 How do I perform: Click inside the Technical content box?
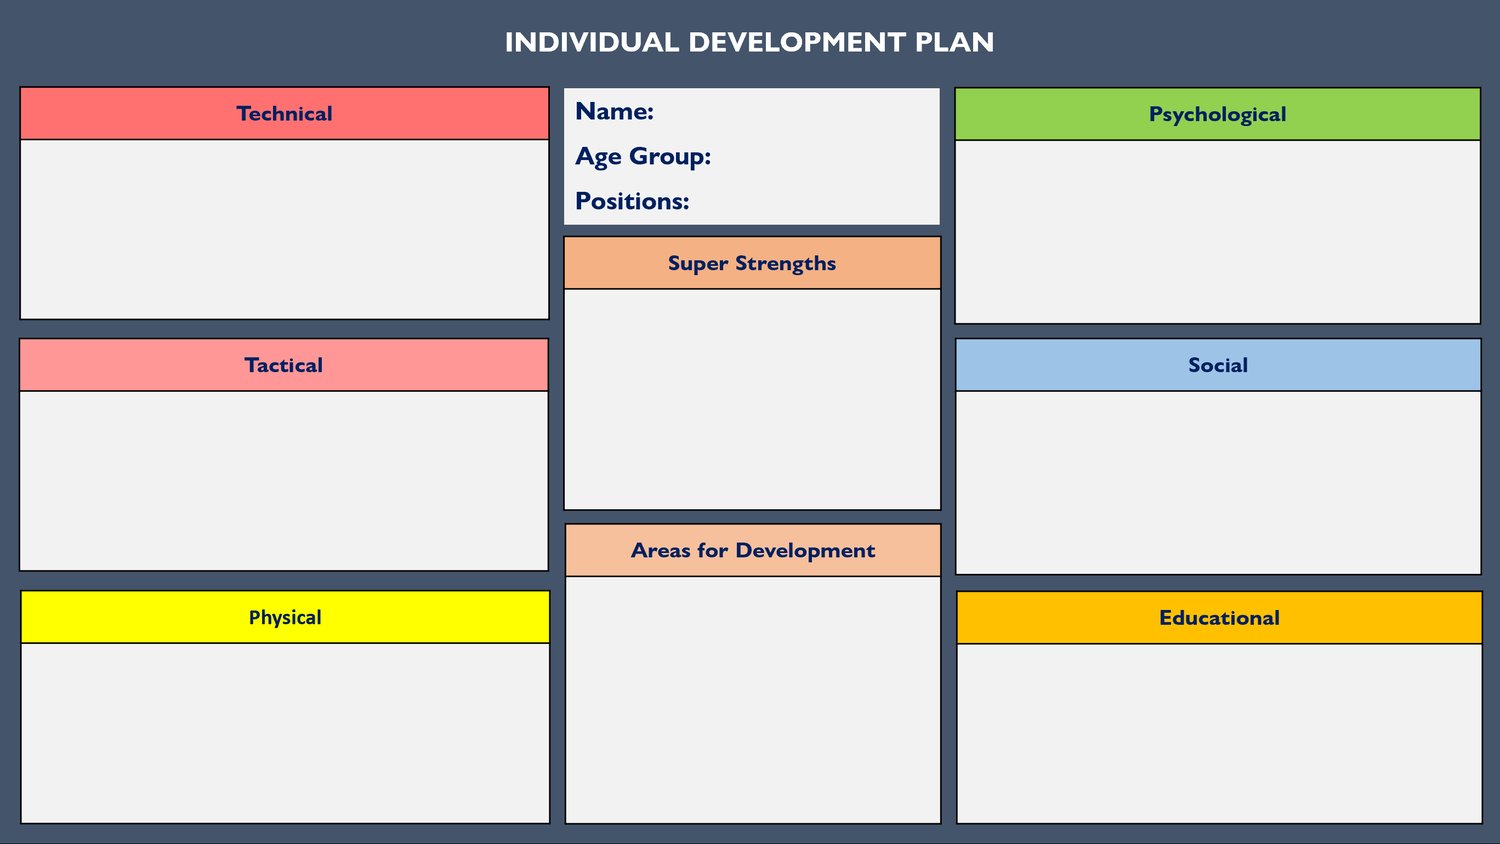[284, 229]
